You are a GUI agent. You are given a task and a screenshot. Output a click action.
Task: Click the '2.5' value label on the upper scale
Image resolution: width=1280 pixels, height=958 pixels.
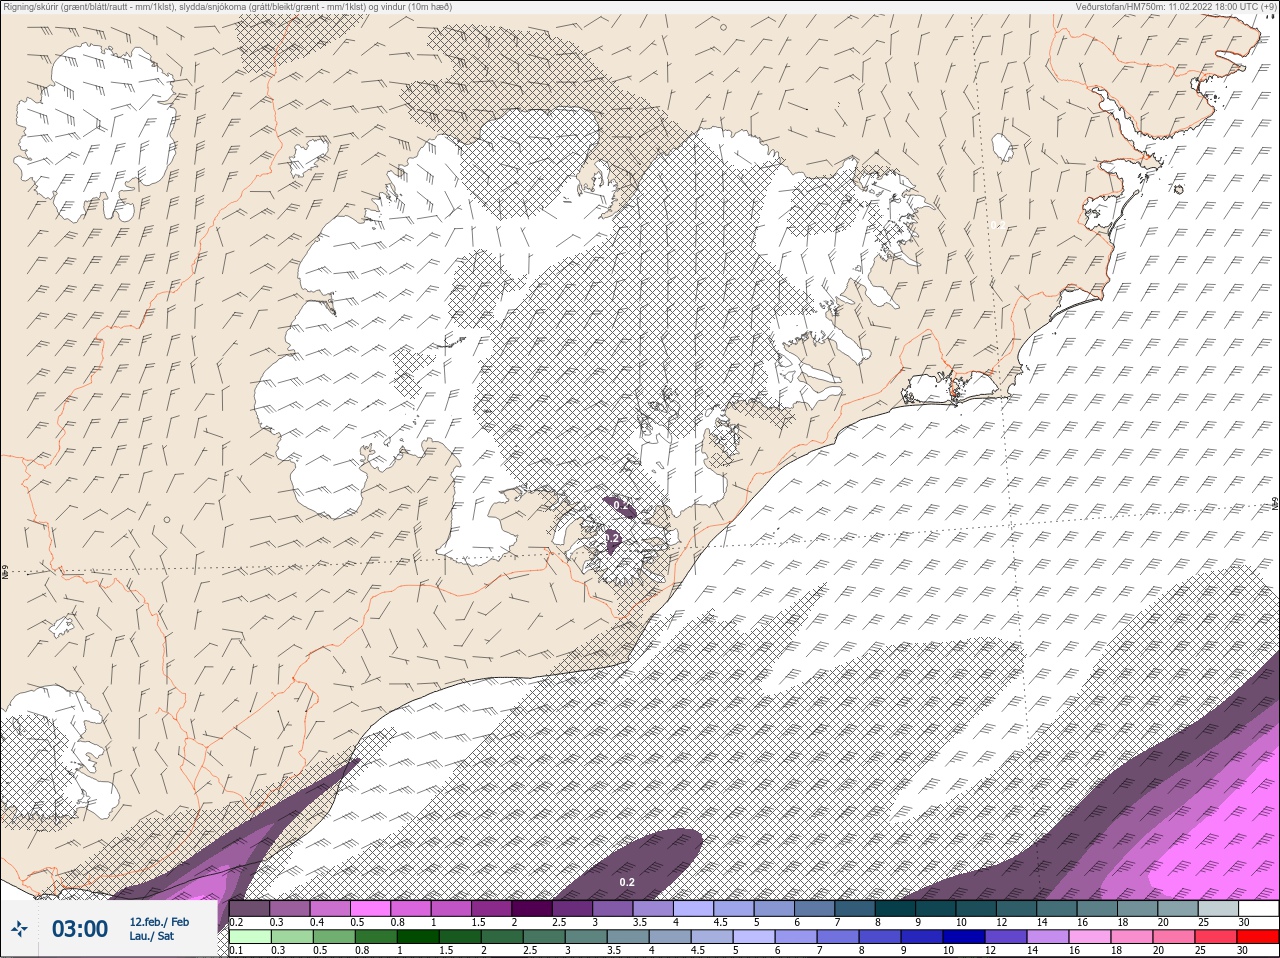[559, 922]
